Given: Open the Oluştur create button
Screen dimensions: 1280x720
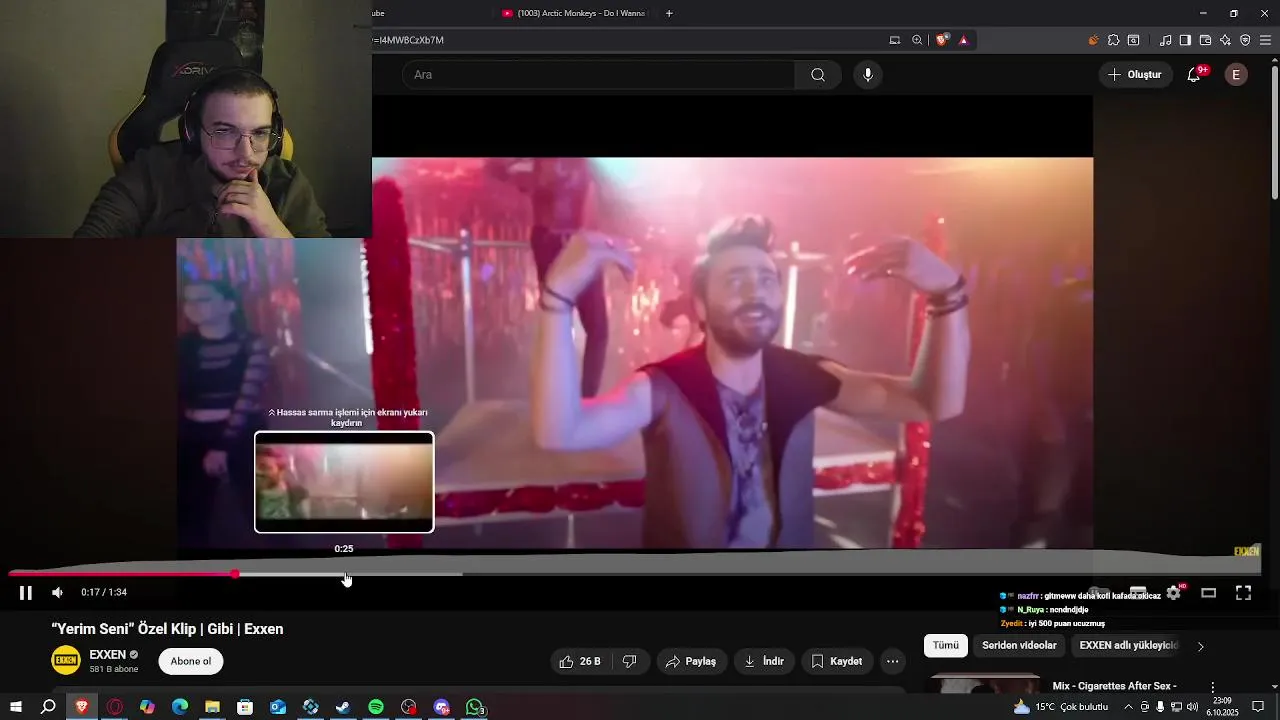Looking at the screenshot, I should point(1135,75).
